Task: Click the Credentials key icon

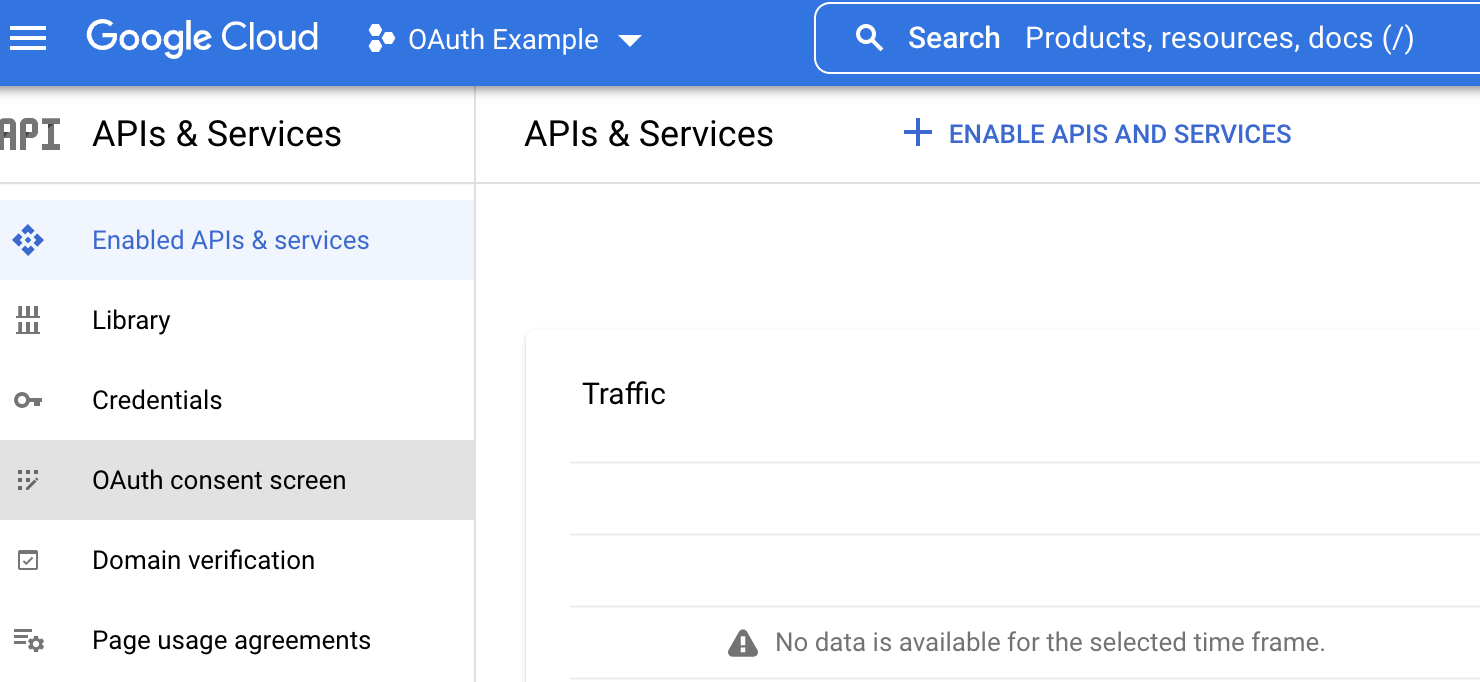Action: click(30, 400)
